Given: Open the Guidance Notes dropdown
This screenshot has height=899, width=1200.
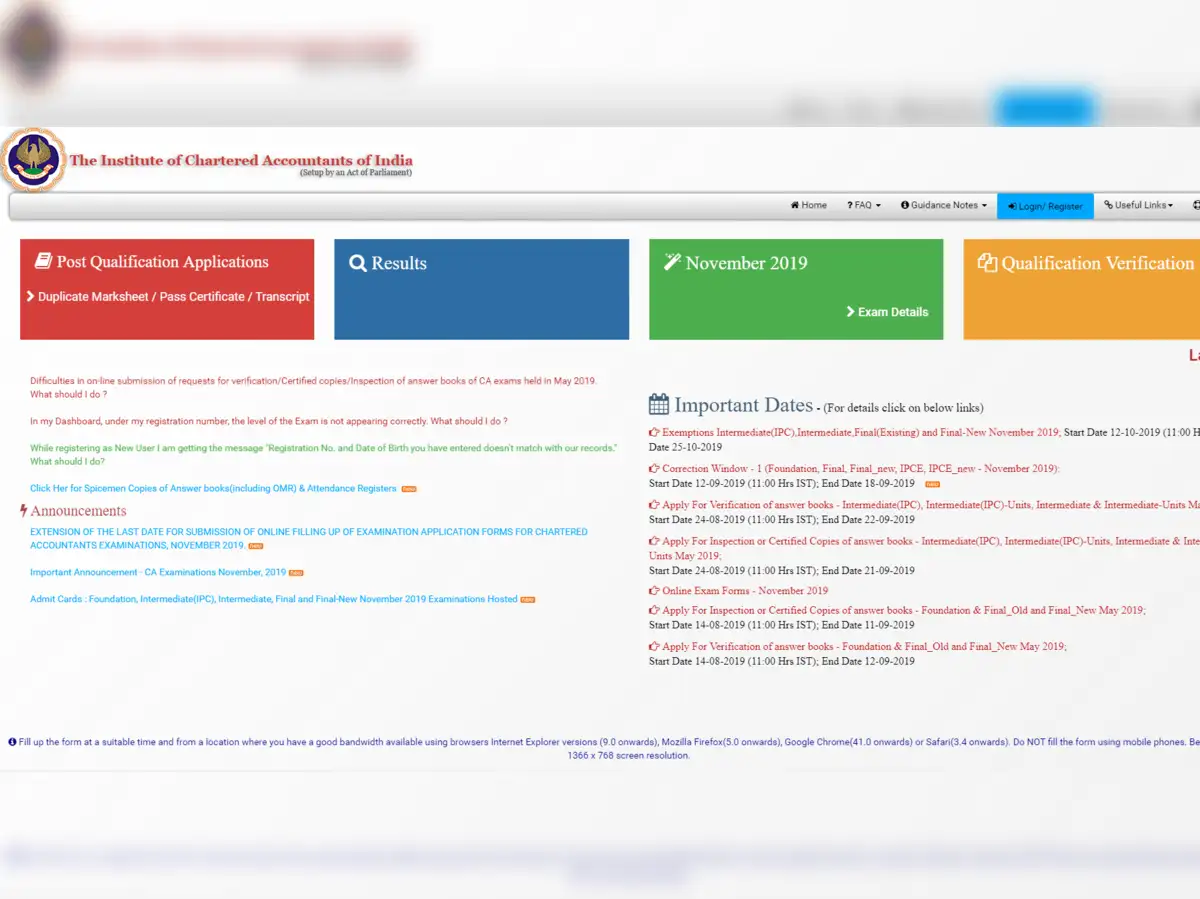Looking at the screenshot, I should [943, 205].
